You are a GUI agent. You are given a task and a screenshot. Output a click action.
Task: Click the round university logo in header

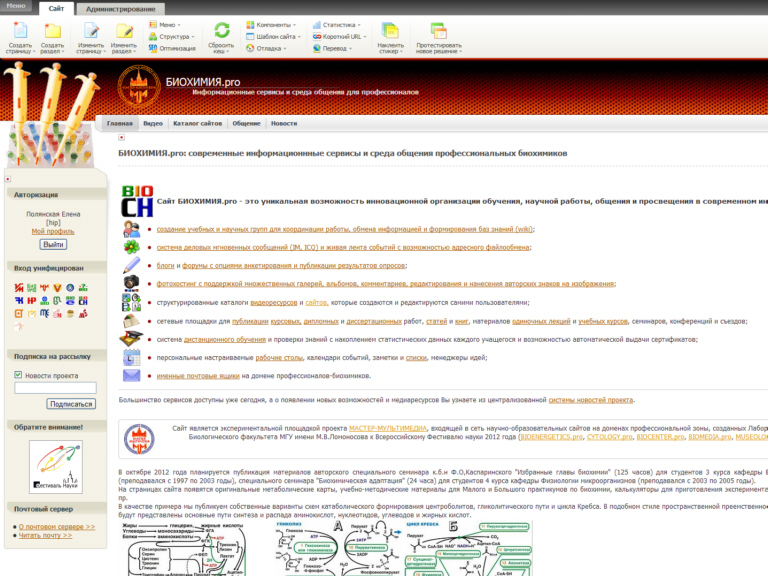coord(139,87)
